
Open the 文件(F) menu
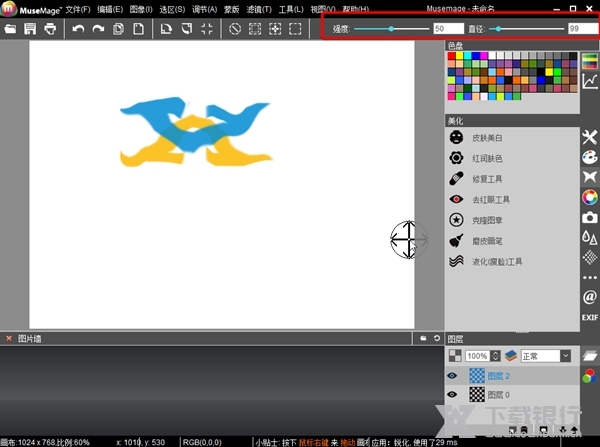[x=78, y=9]
